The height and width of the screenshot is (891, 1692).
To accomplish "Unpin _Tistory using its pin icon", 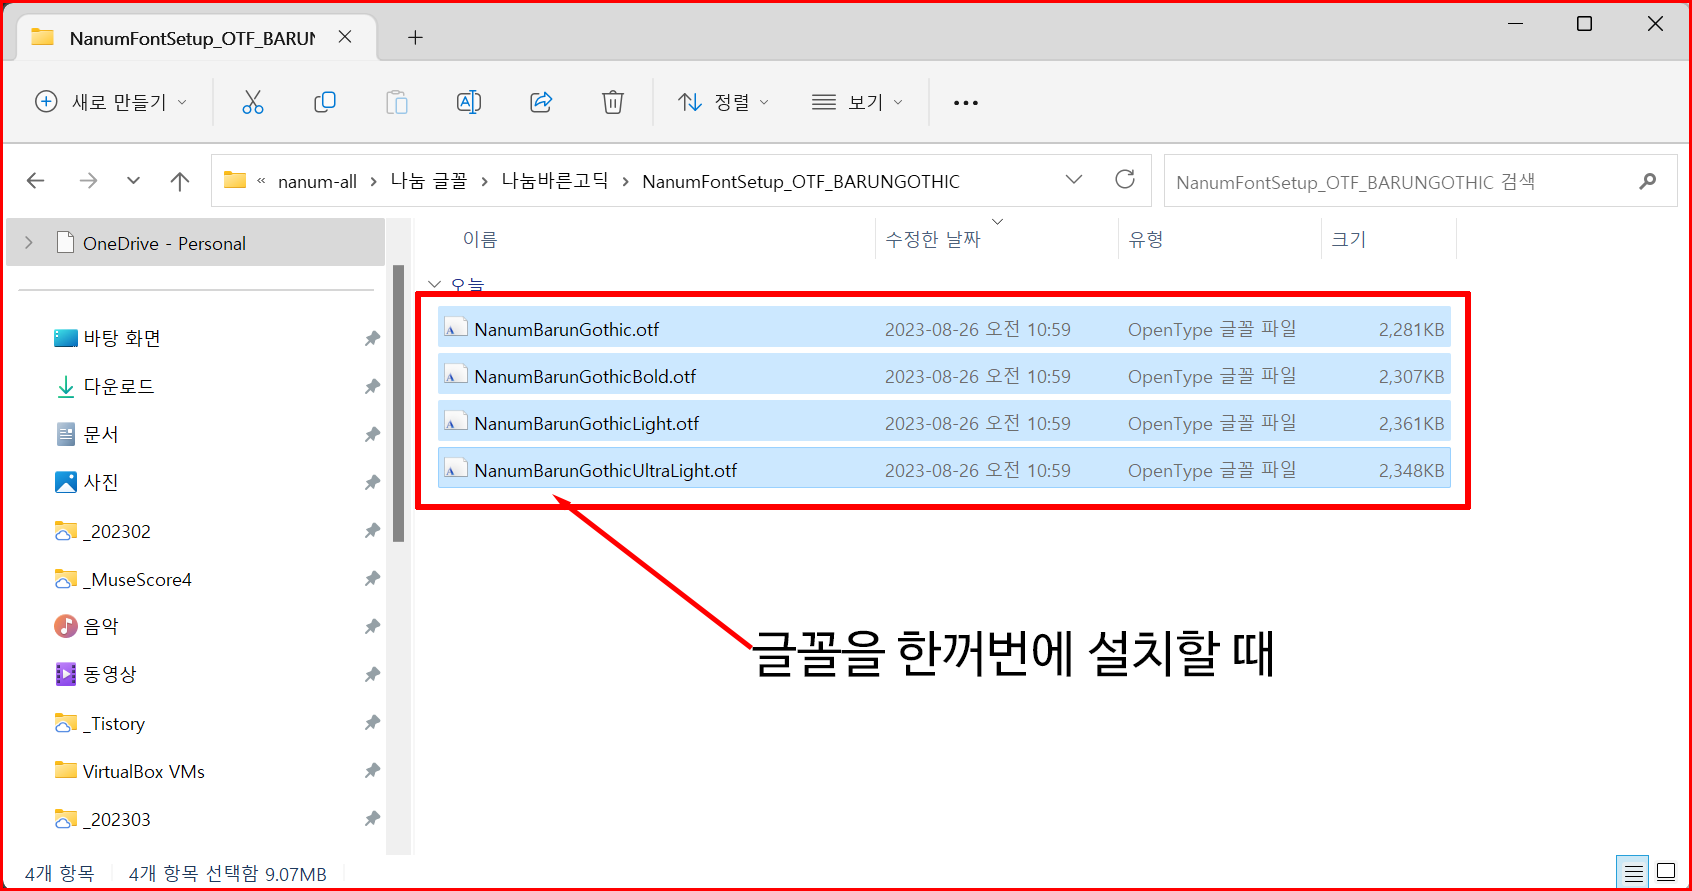I will coord(372,723).
